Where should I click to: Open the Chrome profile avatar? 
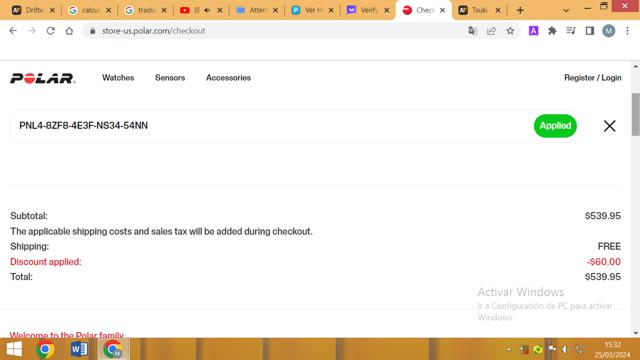(x=609, y=31)
